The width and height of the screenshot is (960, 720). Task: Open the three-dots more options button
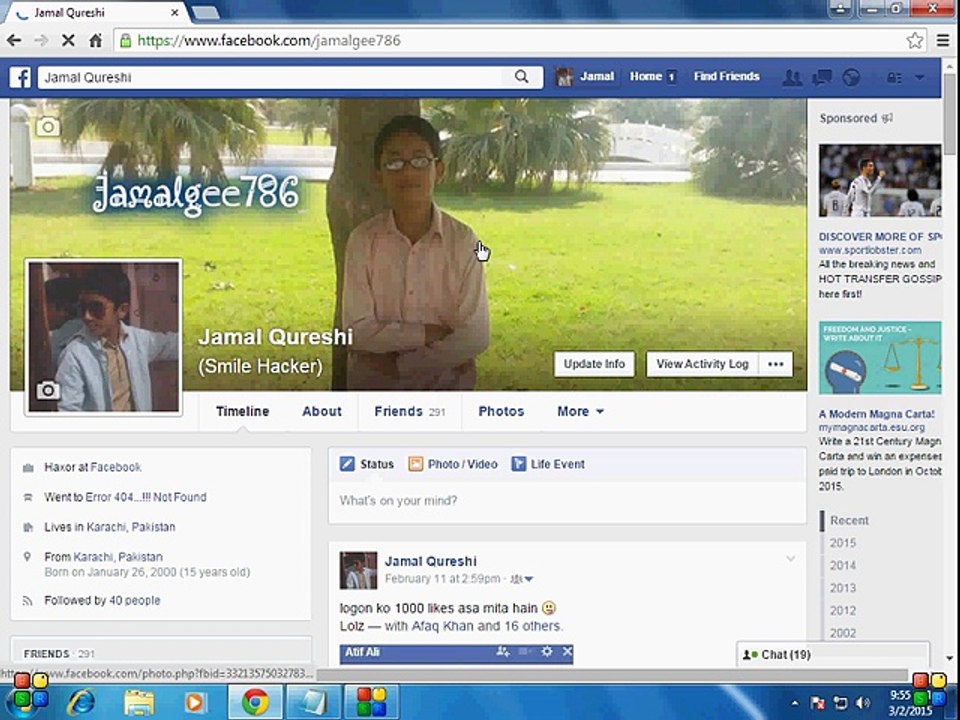(776, 364)
